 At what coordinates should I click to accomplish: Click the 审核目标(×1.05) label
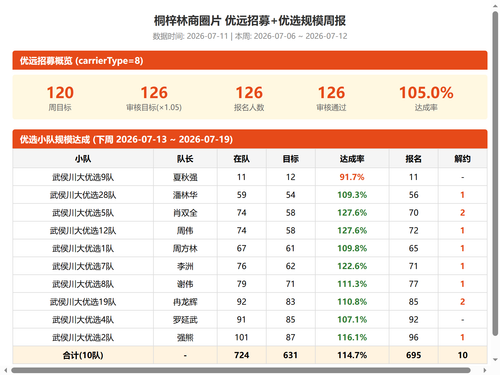click(154, 107)
